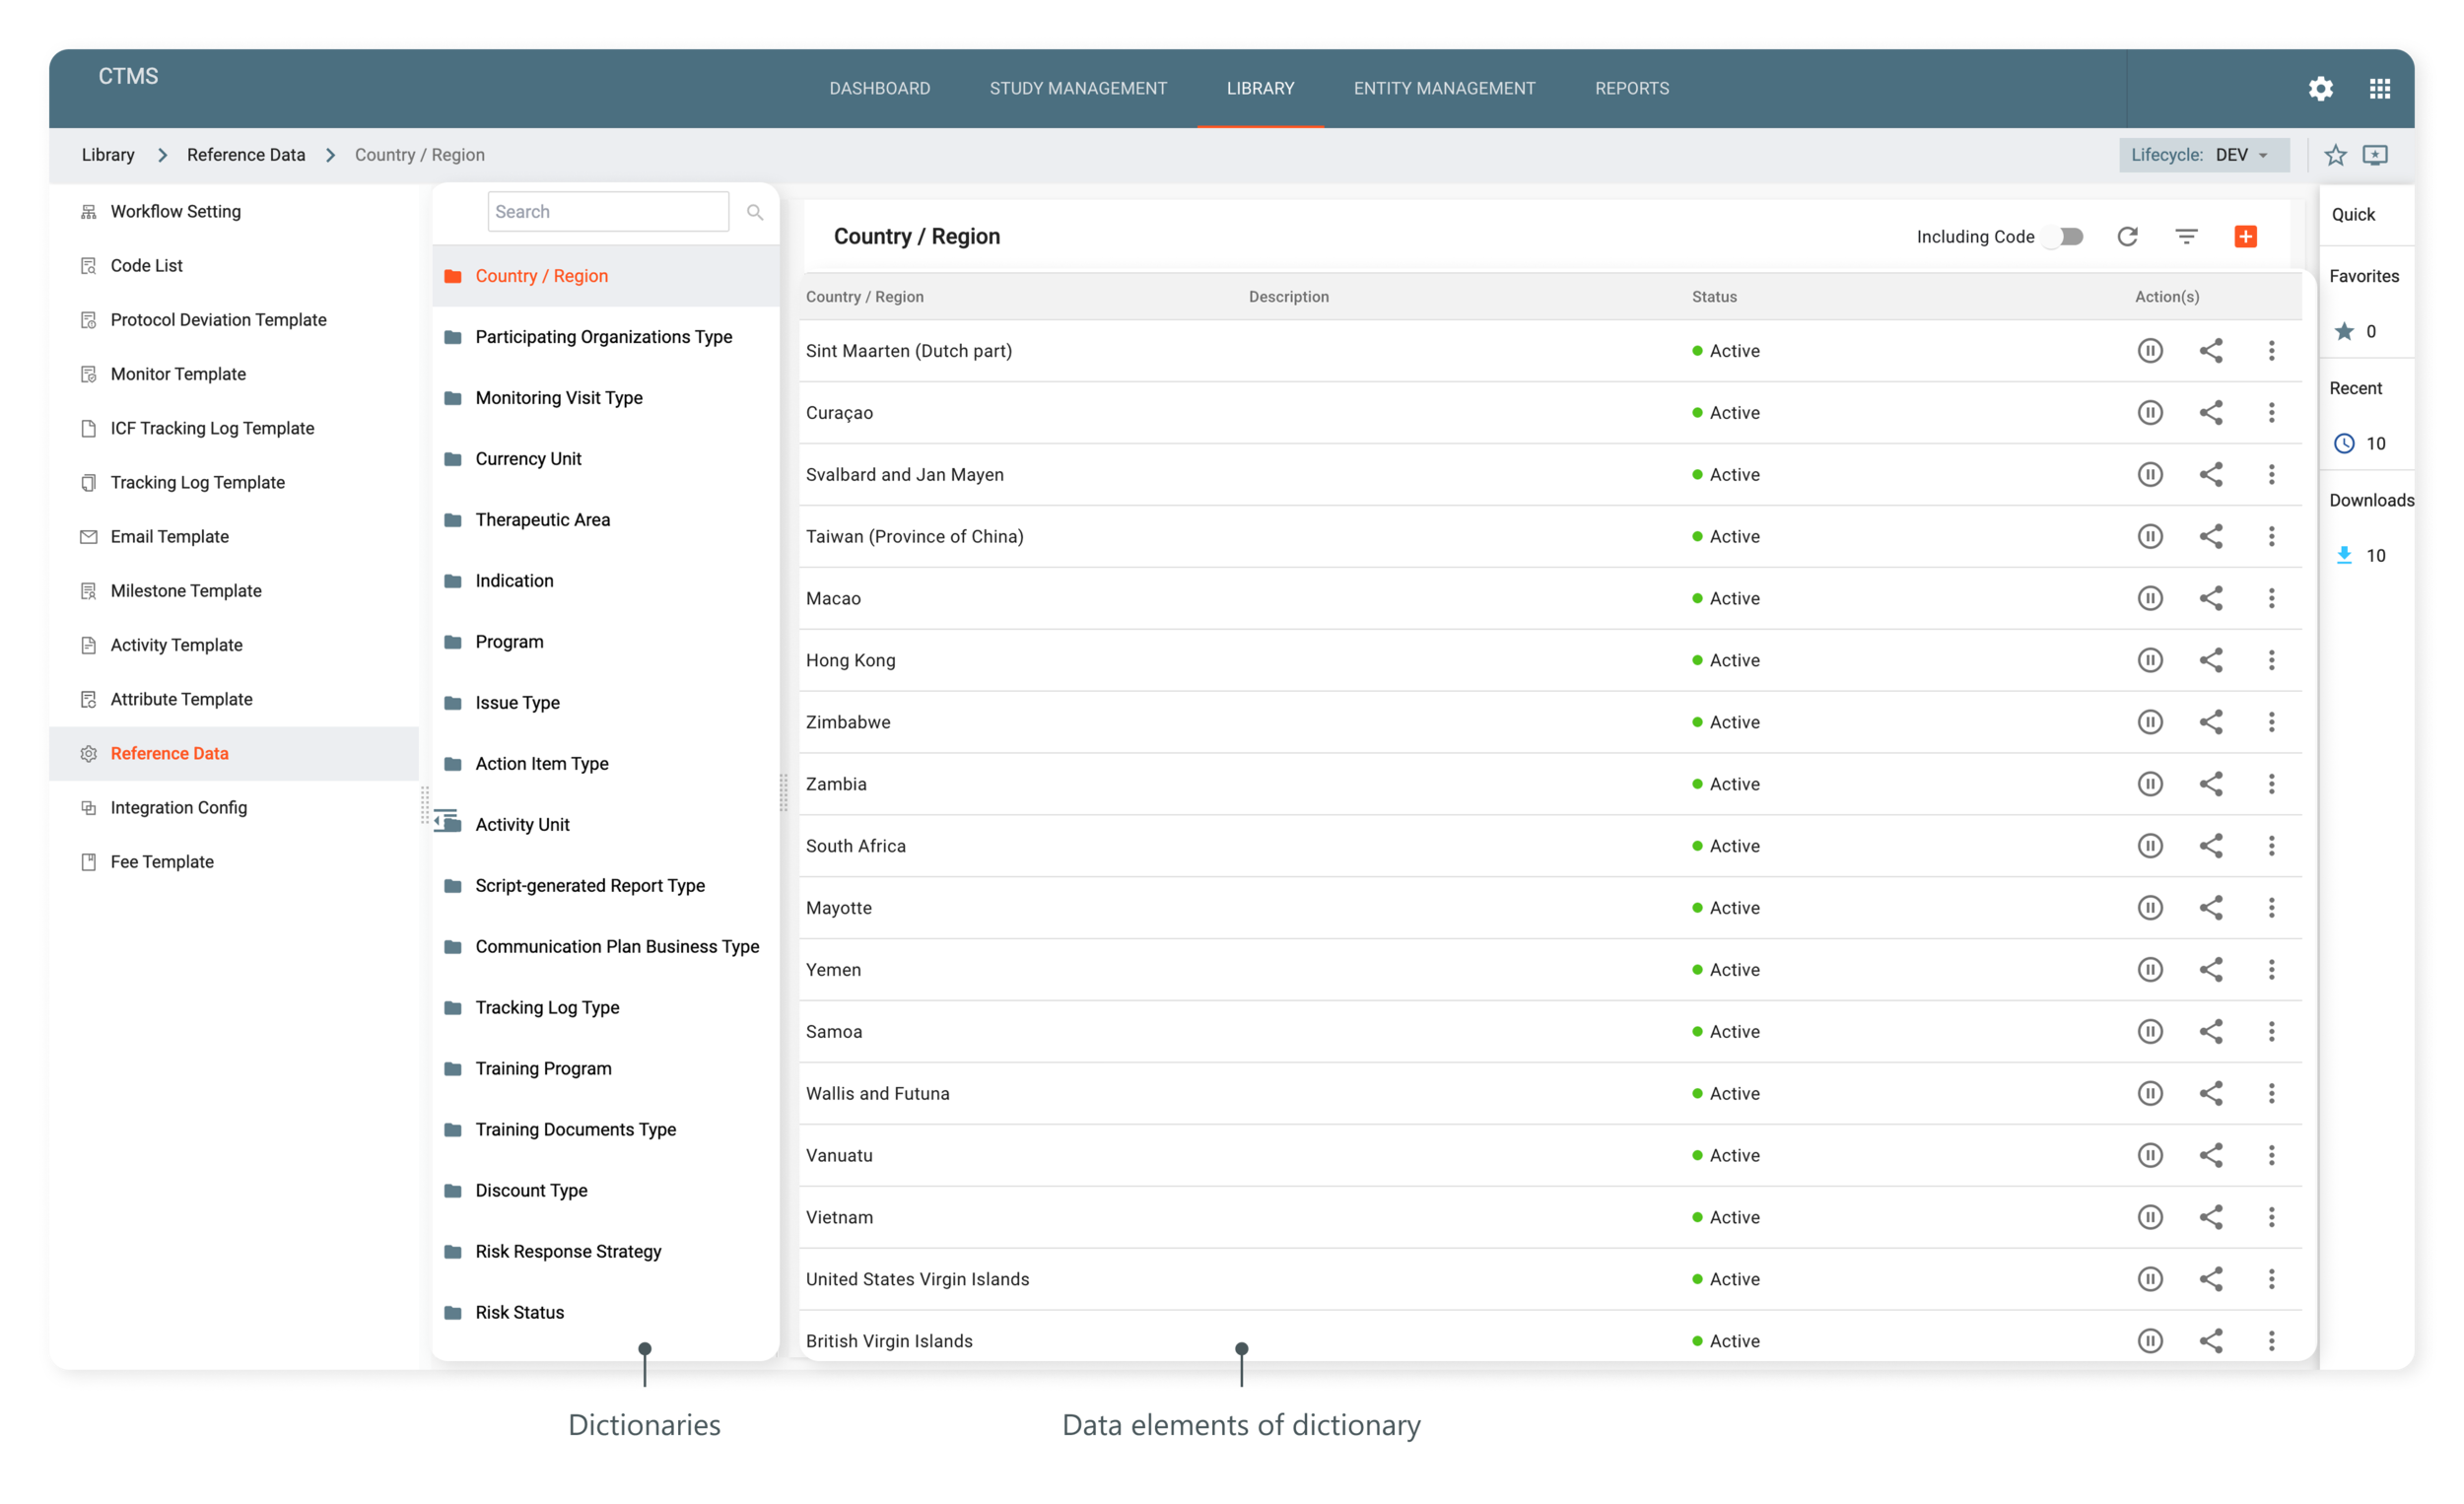Open the settings gear icon
The width and height of the screenshot is (2464, 1504).
[x=2320, y=88]
